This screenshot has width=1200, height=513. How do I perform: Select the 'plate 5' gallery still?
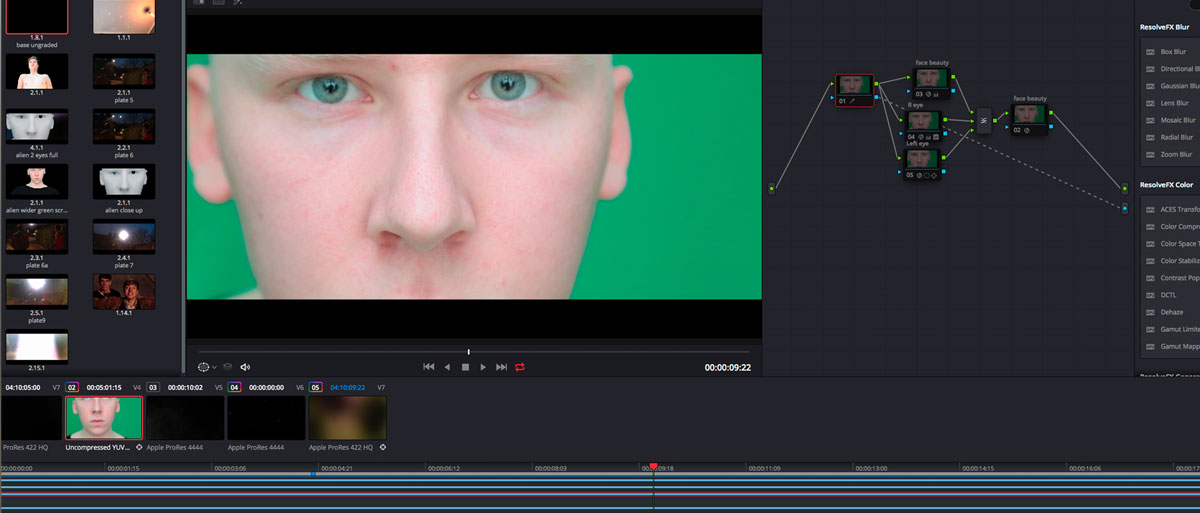(x=124, y=70)
